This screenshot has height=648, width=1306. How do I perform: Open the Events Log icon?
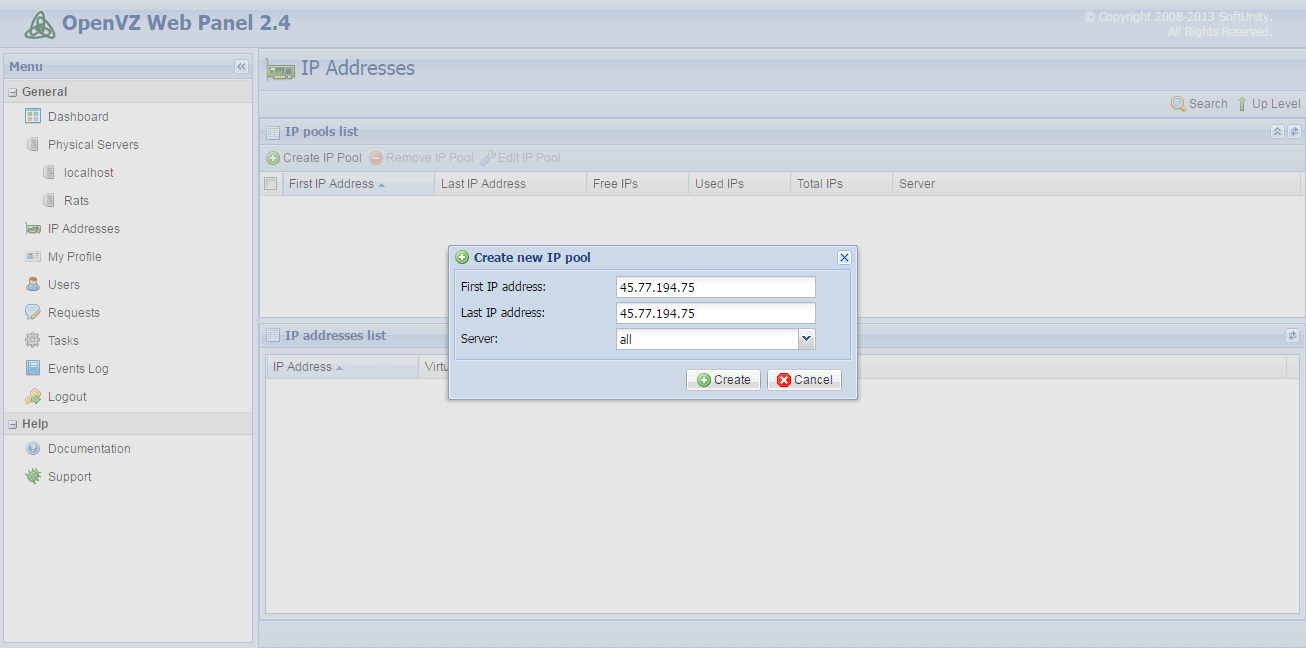pos(33,369)
